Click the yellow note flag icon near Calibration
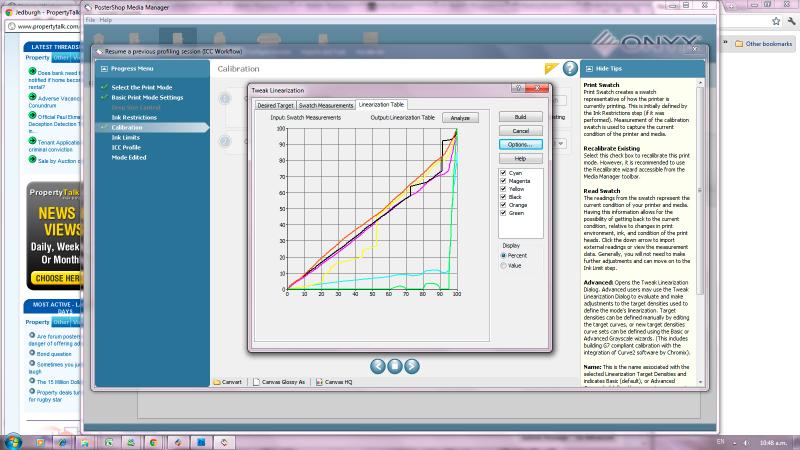The height and width of the screenshot is (450, 800). pyautogui.click(x=551, y=68)
